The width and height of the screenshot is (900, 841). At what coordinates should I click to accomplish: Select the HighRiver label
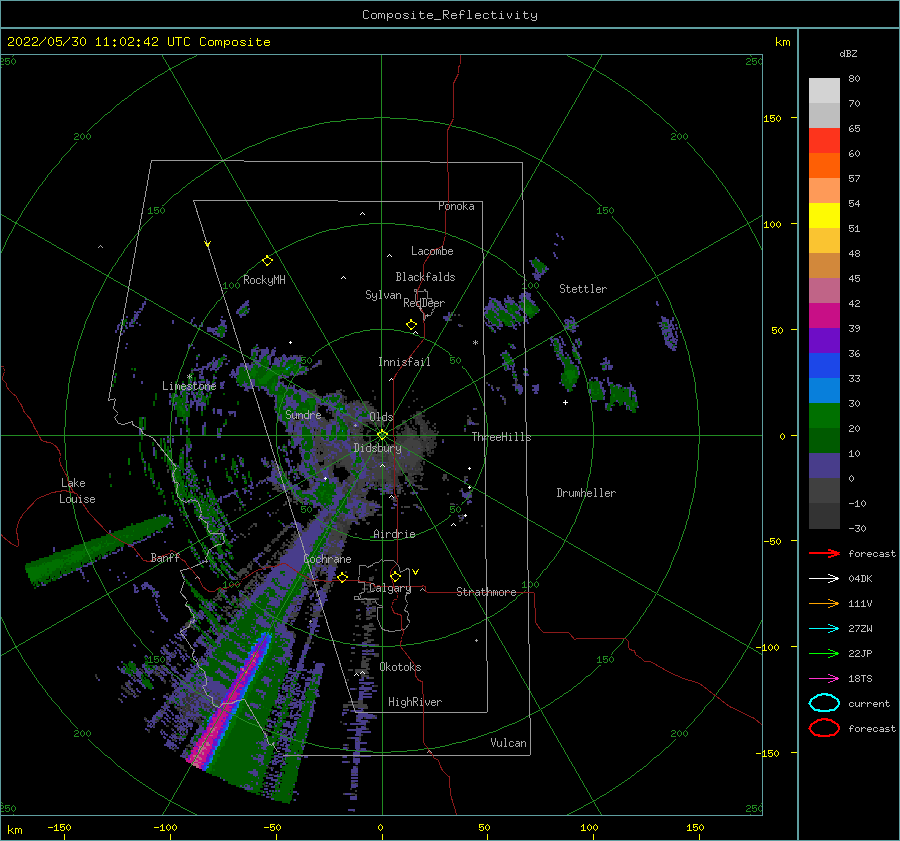[415, 702]
